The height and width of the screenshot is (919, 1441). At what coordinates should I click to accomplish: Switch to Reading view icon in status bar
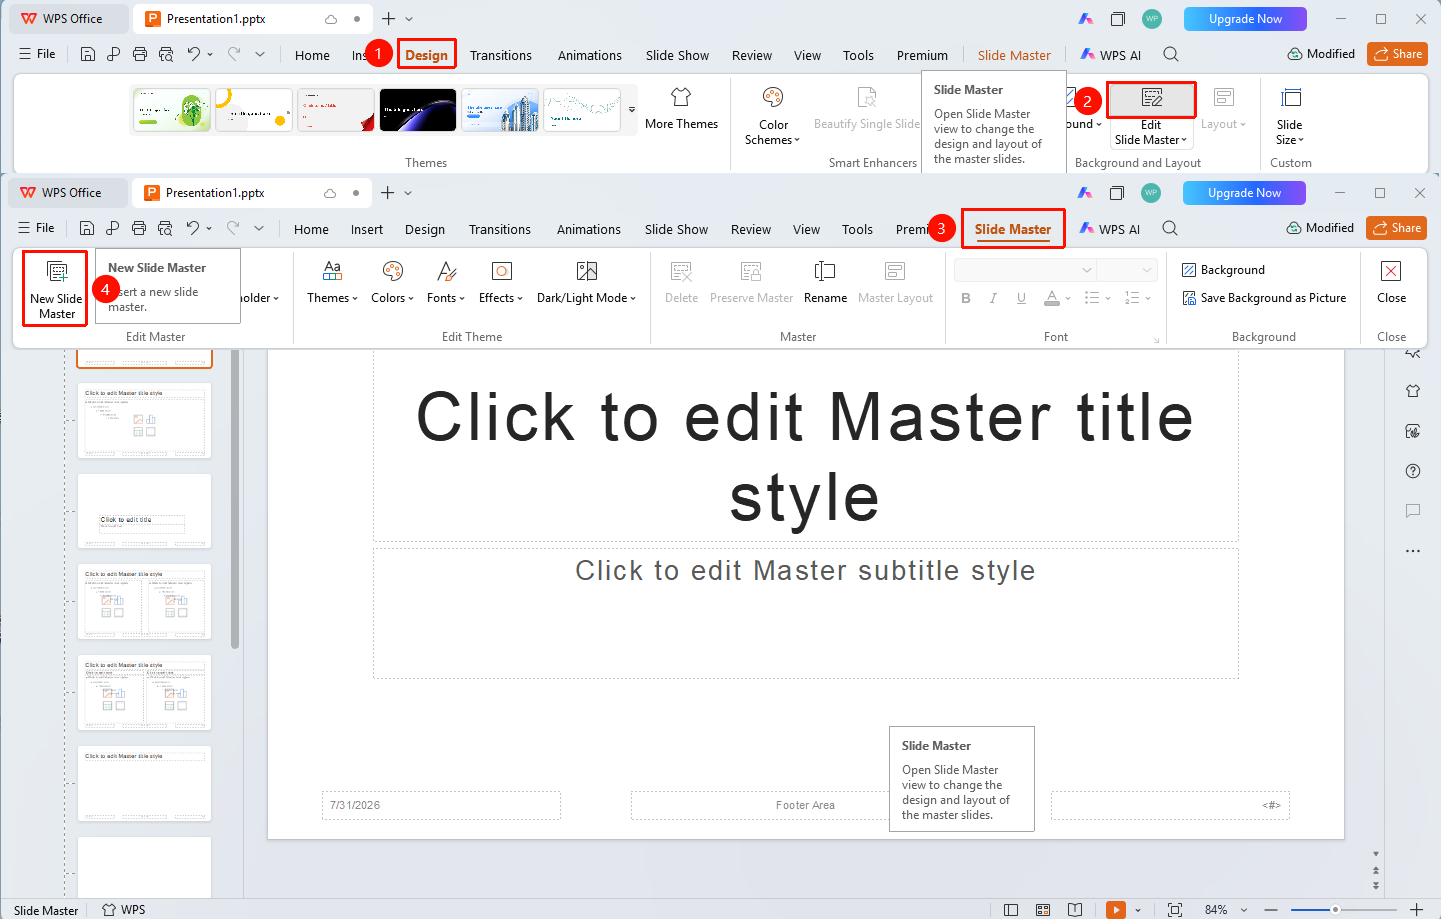pyautogui.click(x=1075, y=910)
